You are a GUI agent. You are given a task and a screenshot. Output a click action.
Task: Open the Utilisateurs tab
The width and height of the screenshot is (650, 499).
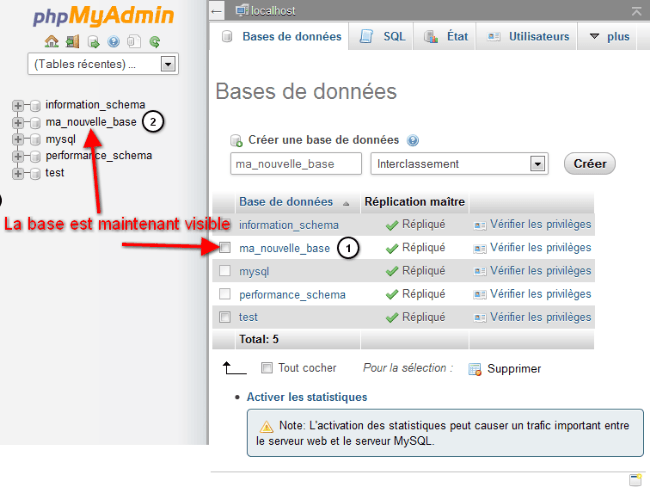[x=527, y=36]
